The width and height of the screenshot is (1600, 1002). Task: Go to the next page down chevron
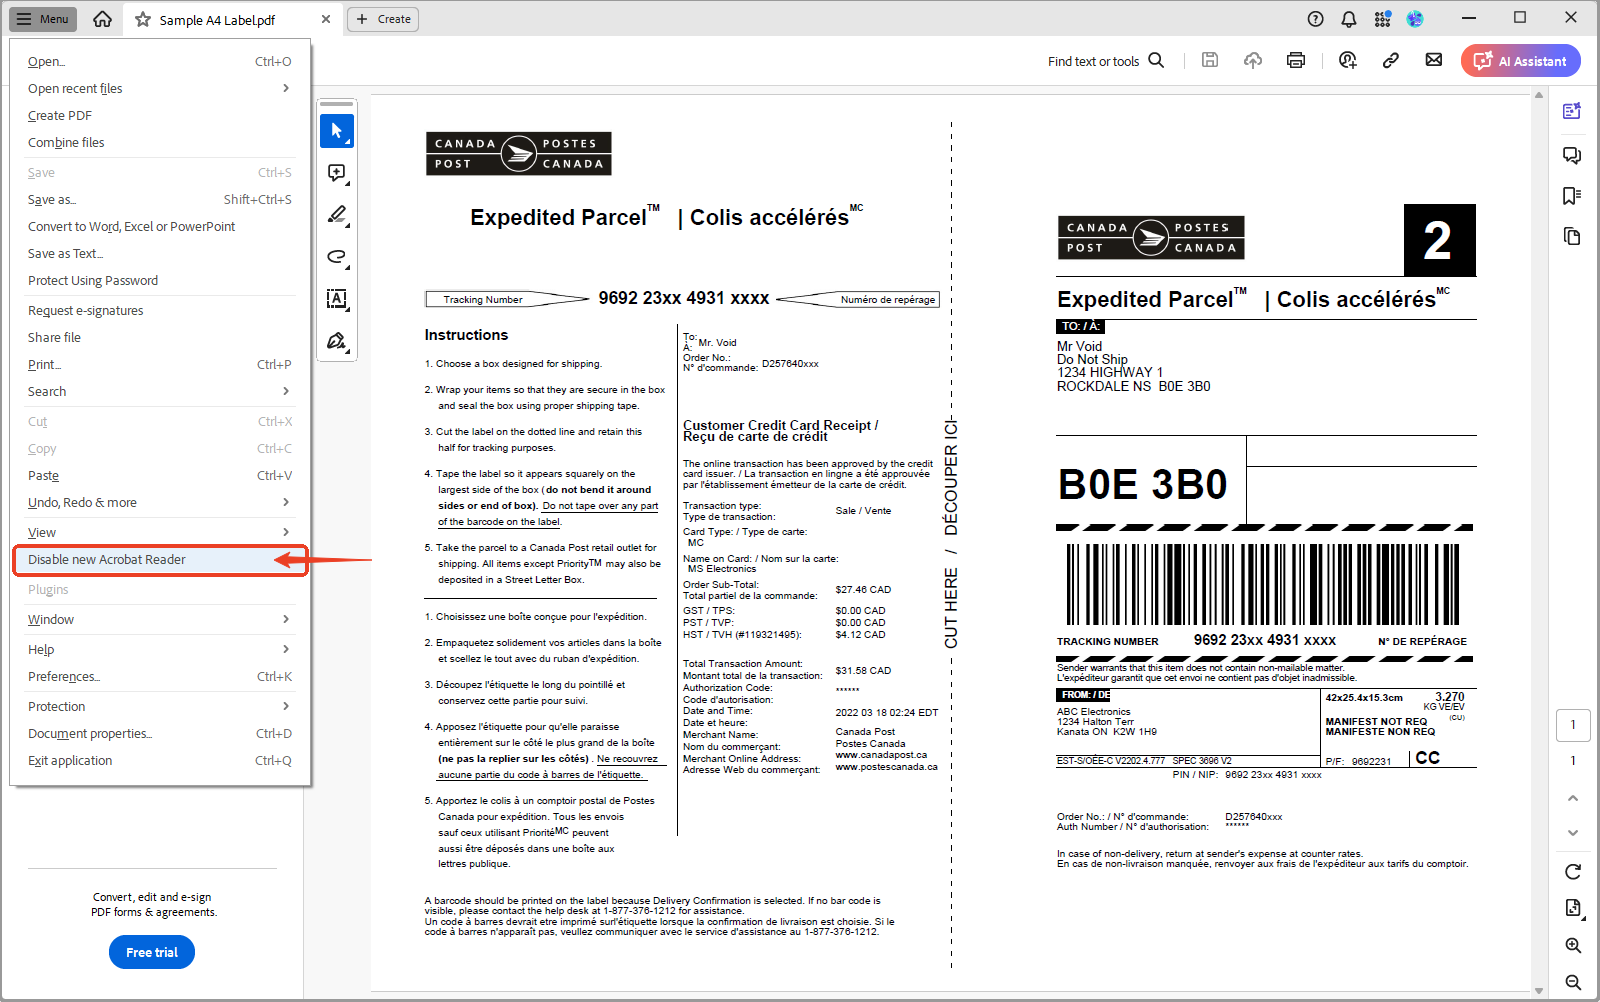click(1573, 832)
